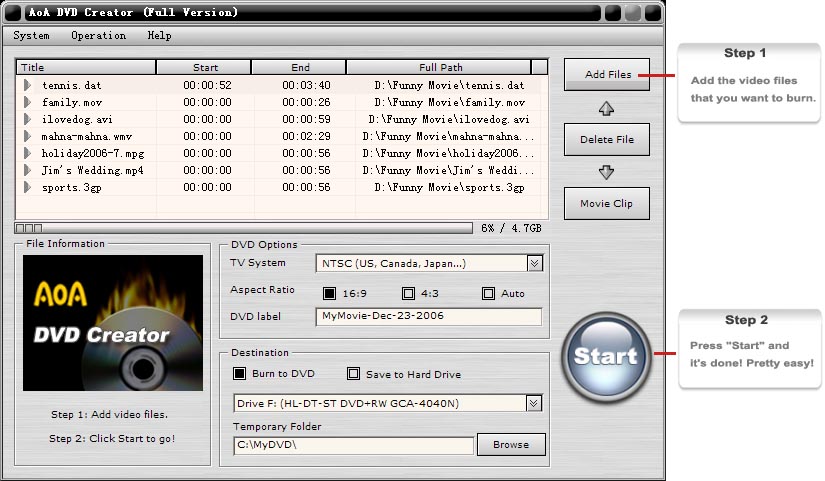Click the Add Files button
The height and width of the screenshot is (481, 825).
[607, 75]
